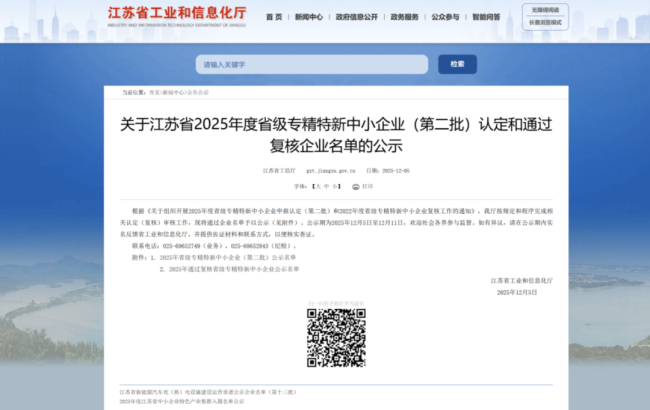Image resolution: width=650 pixels, height=410 pixels.
Task: Enable 长者浏览模式 elder browsing mode
Action: [x=546, y=22]
